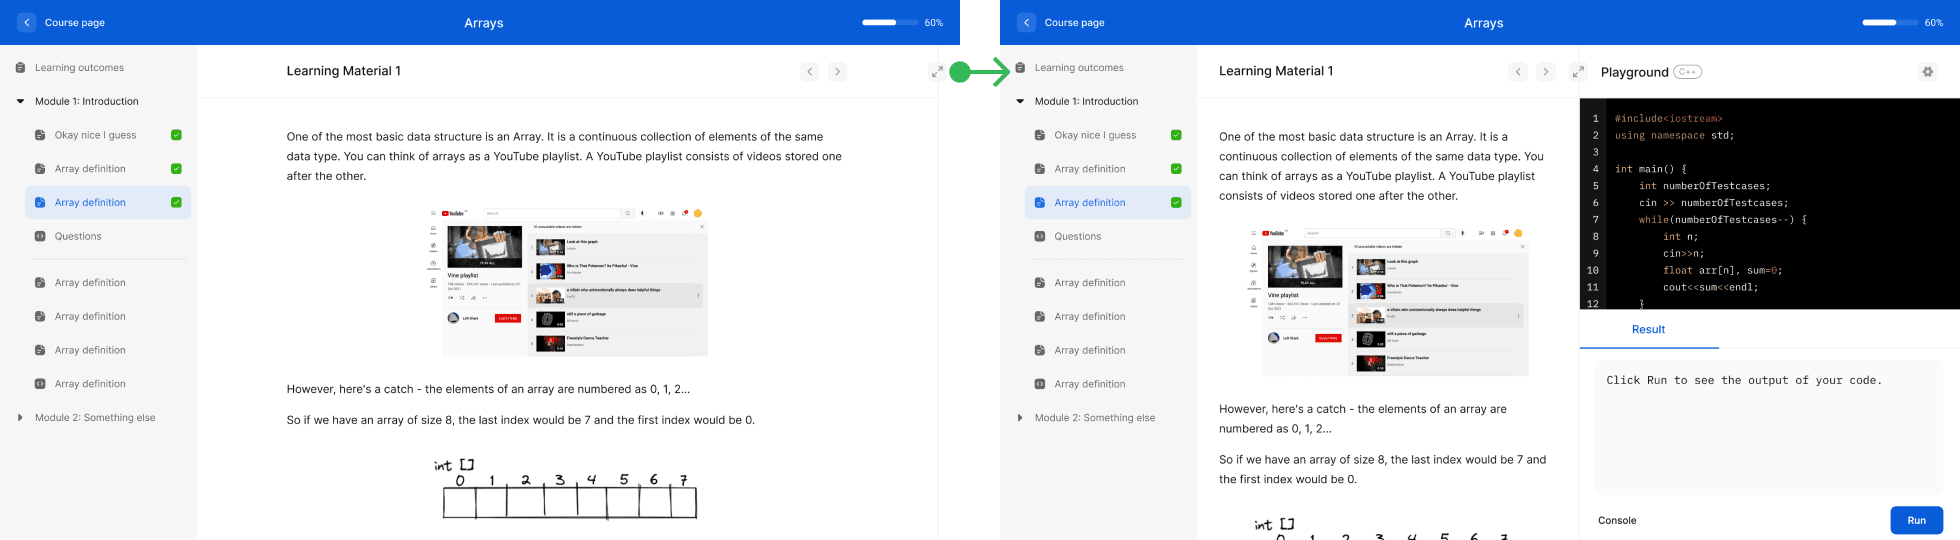The height and width of the screenshot is (540, 1960).
Task: Select Learning outcomes in left sidebar
Action: click(79, 68)
